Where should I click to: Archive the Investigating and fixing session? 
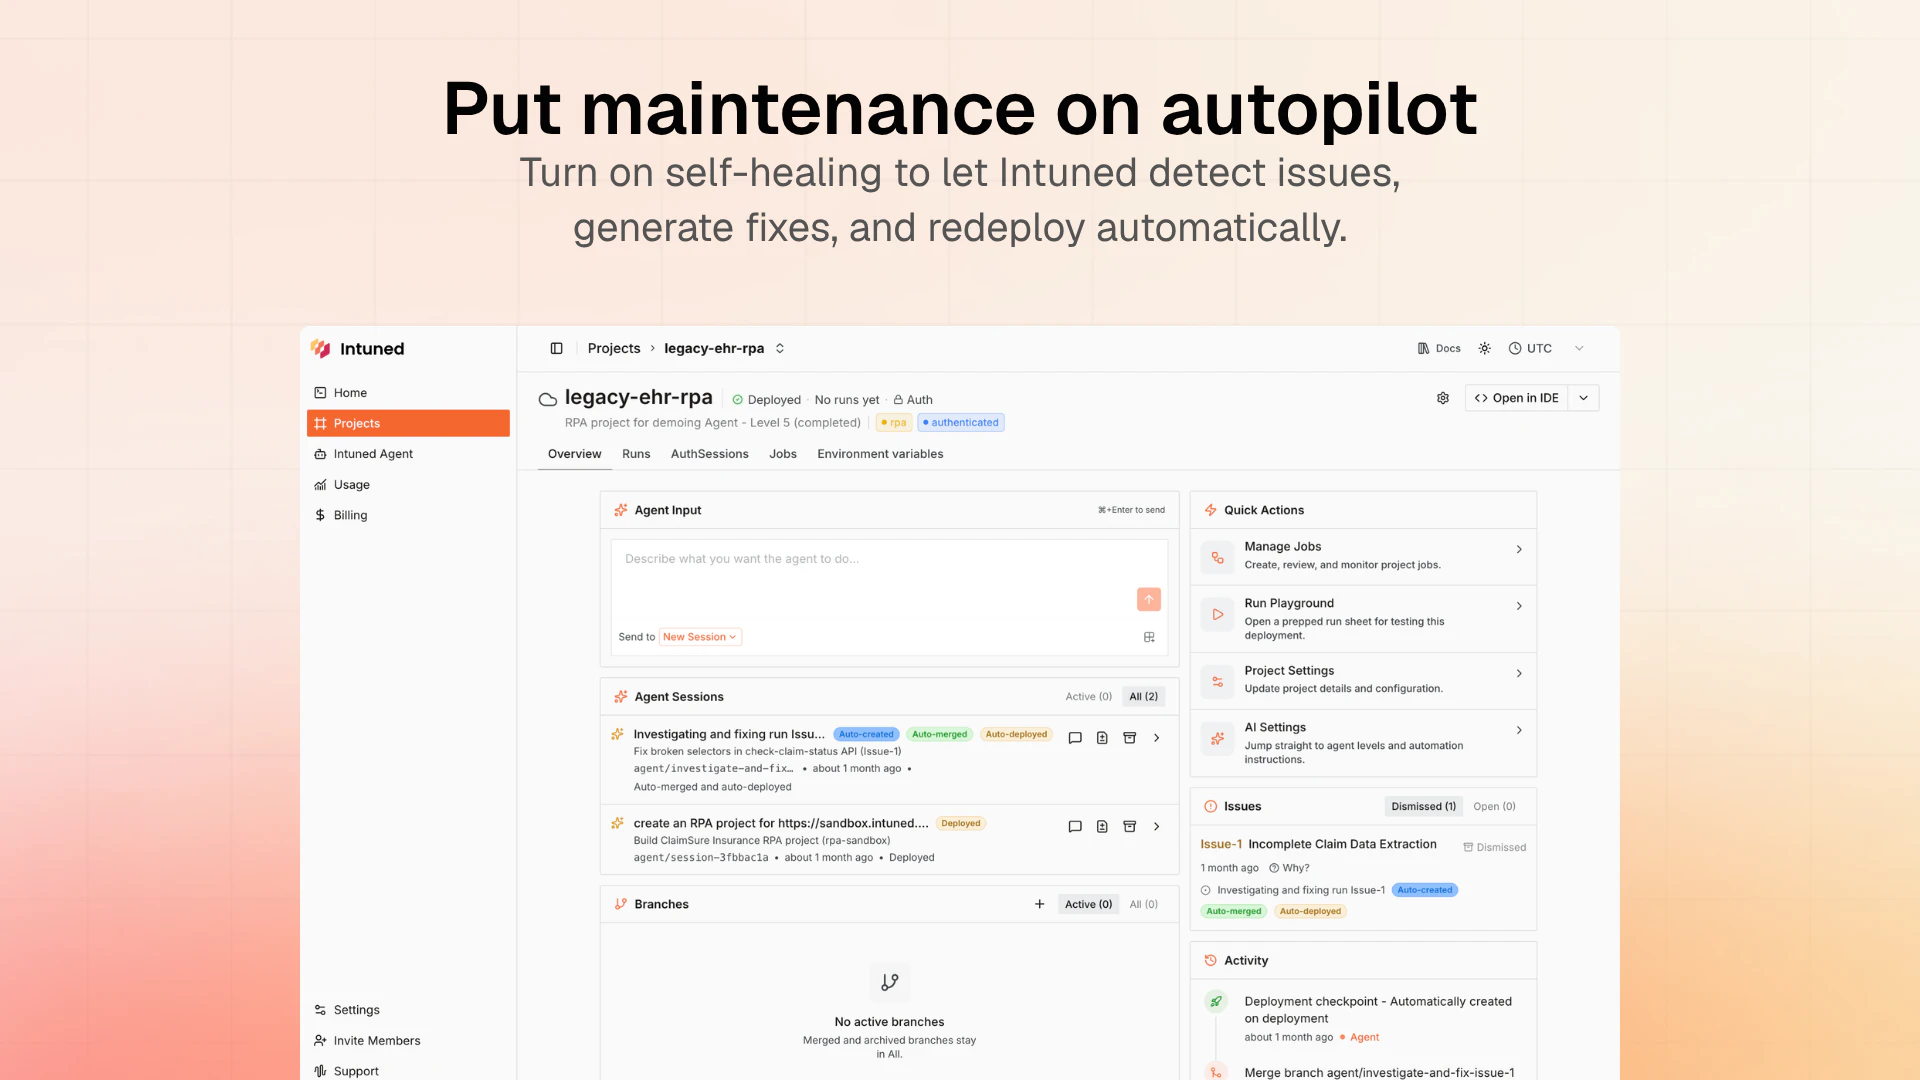(x=1130, y=738)
